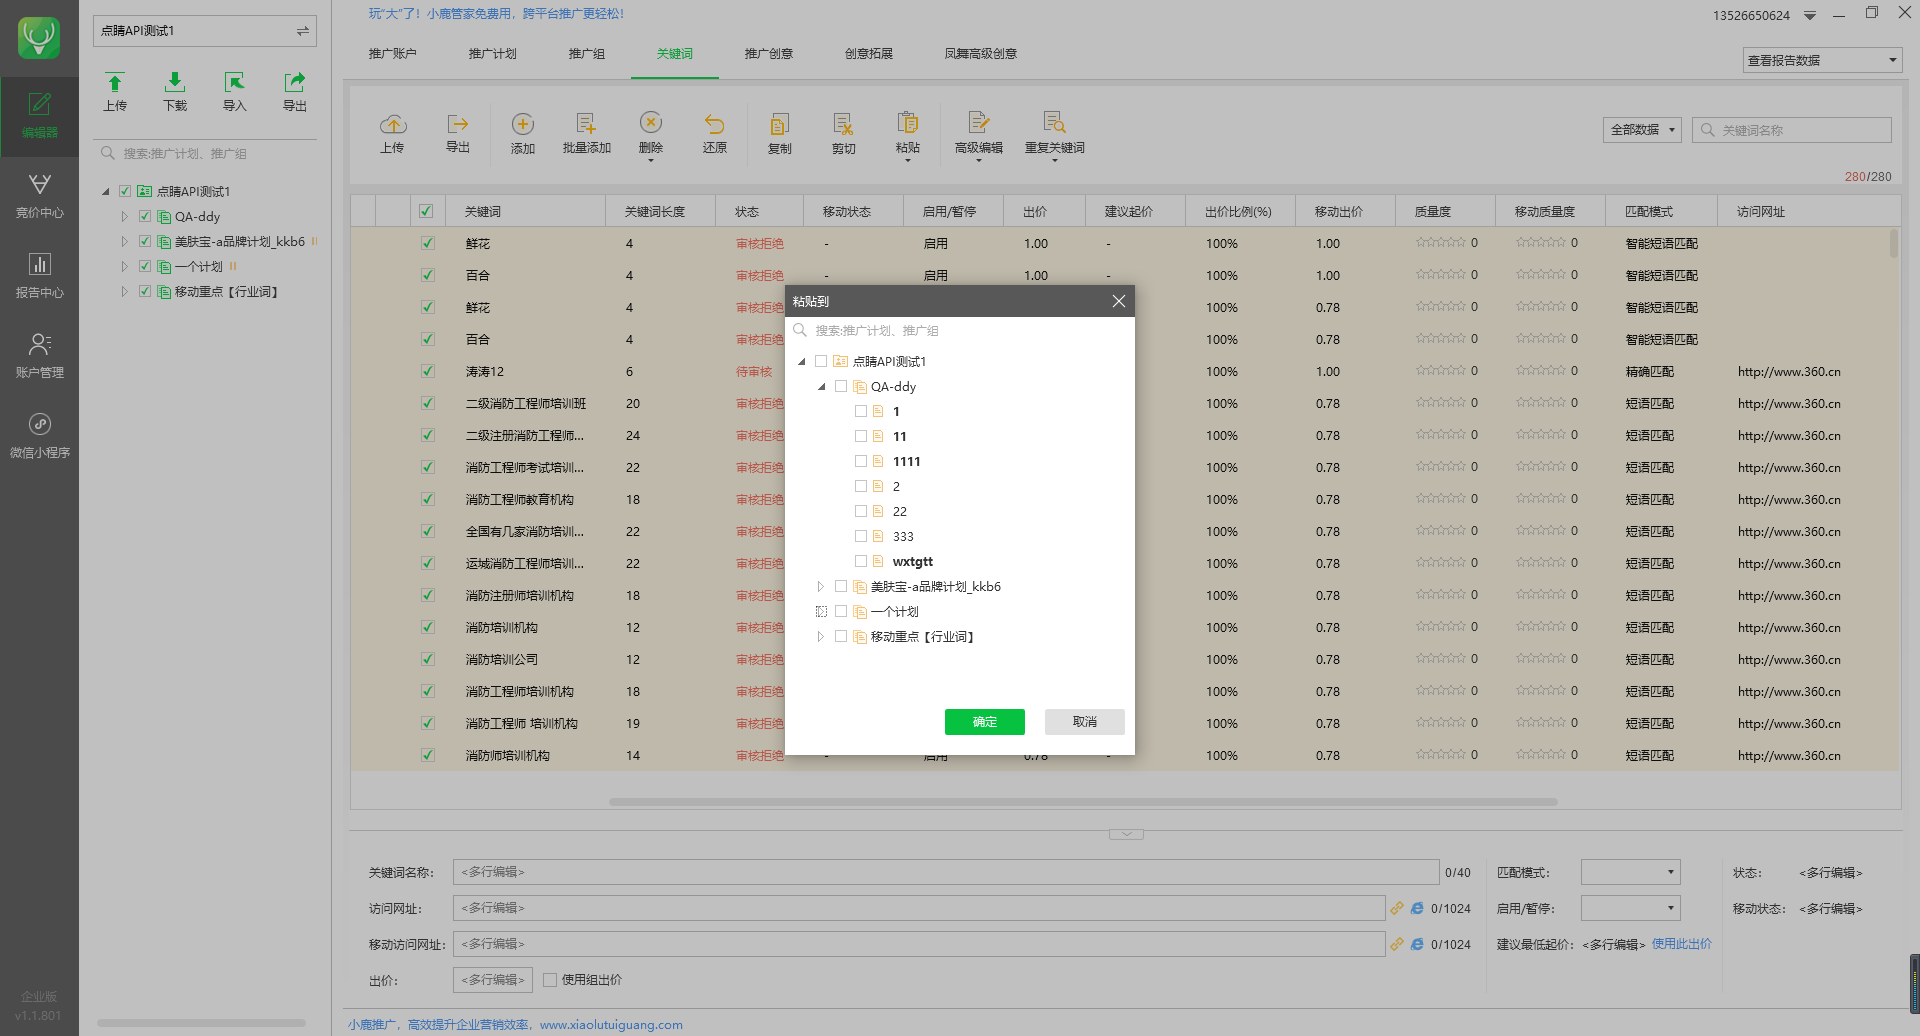Check the 点睛API测试1 checkbox in the dialog
The height and width of the screenshot is (1036, 1920).
[821, 361]
